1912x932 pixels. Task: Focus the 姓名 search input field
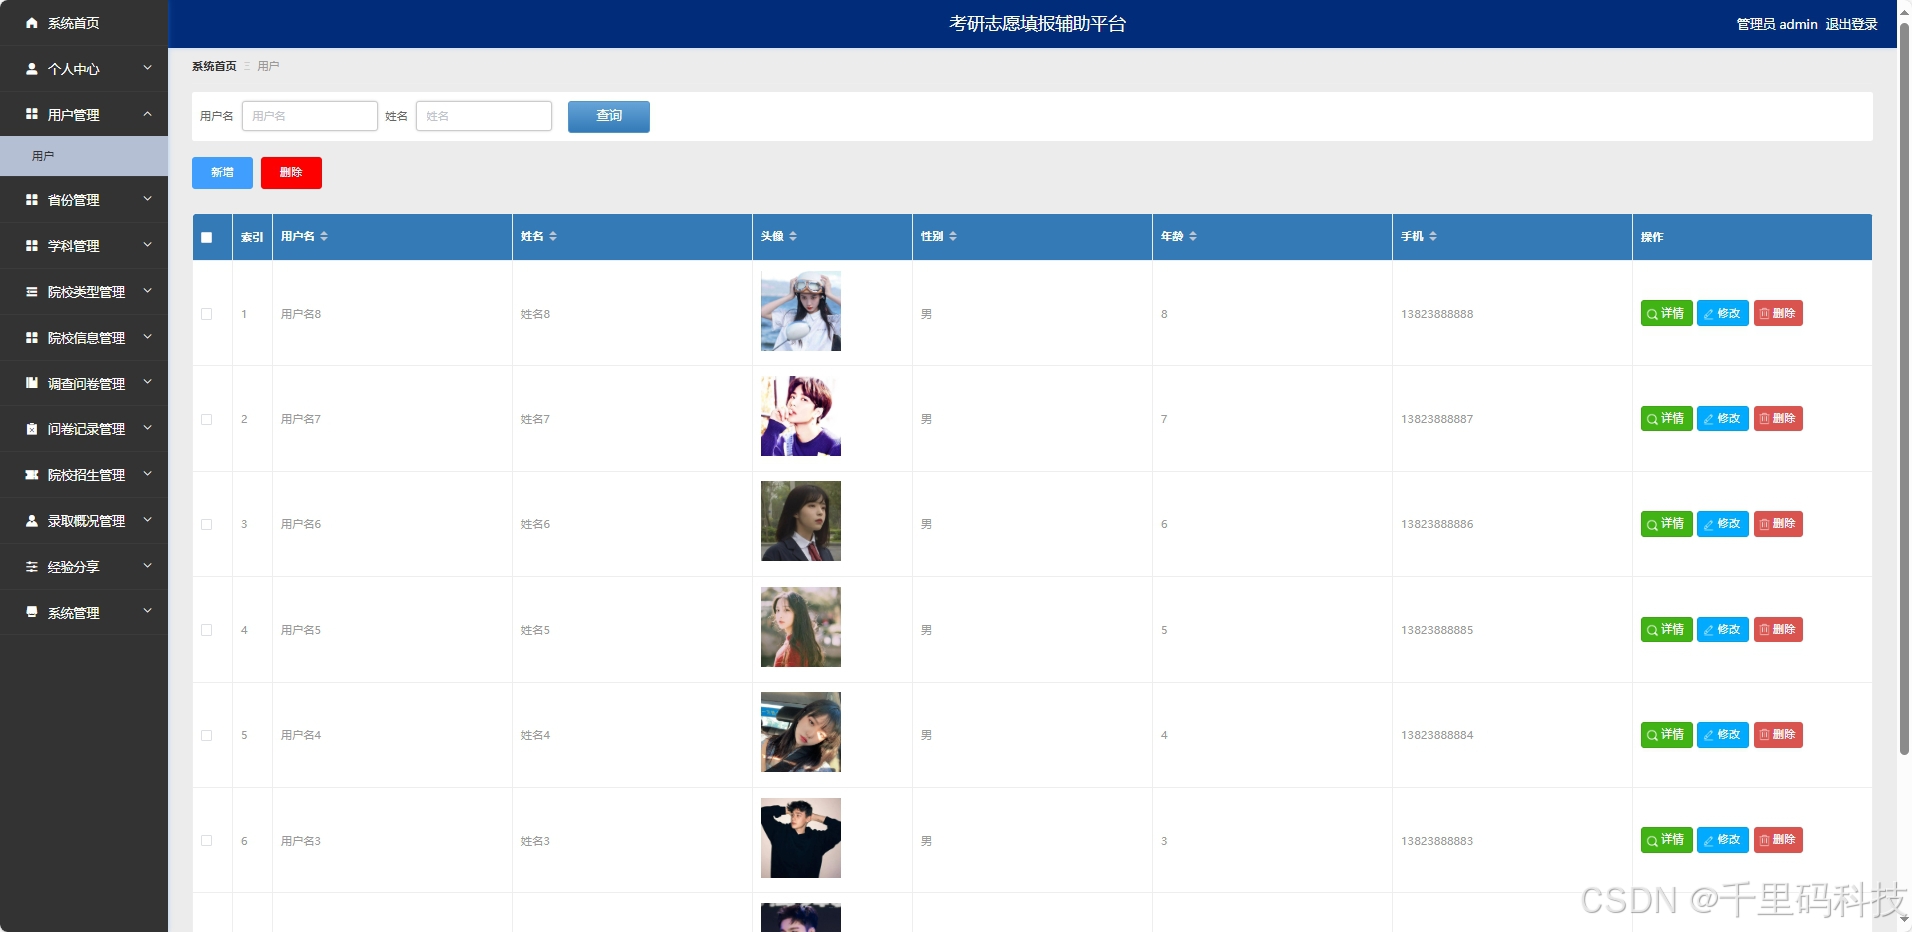[x=484, y=116]
